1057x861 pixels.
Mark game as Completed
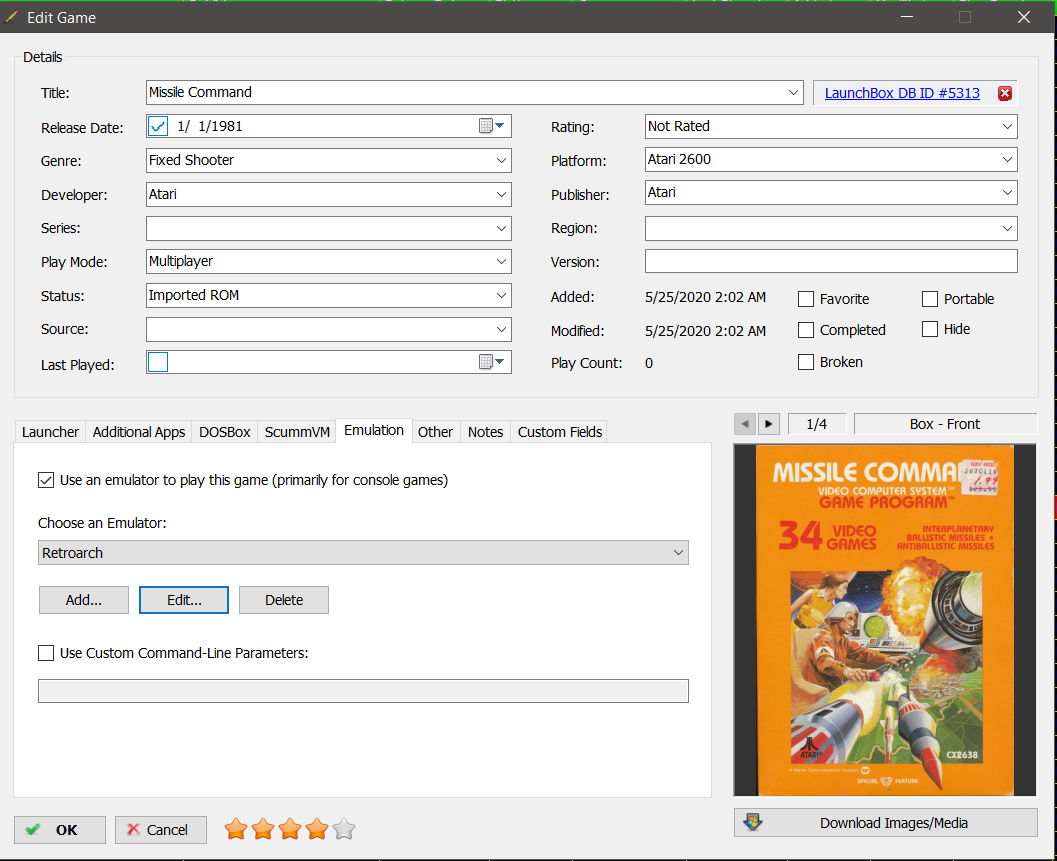tap(806, 330)
